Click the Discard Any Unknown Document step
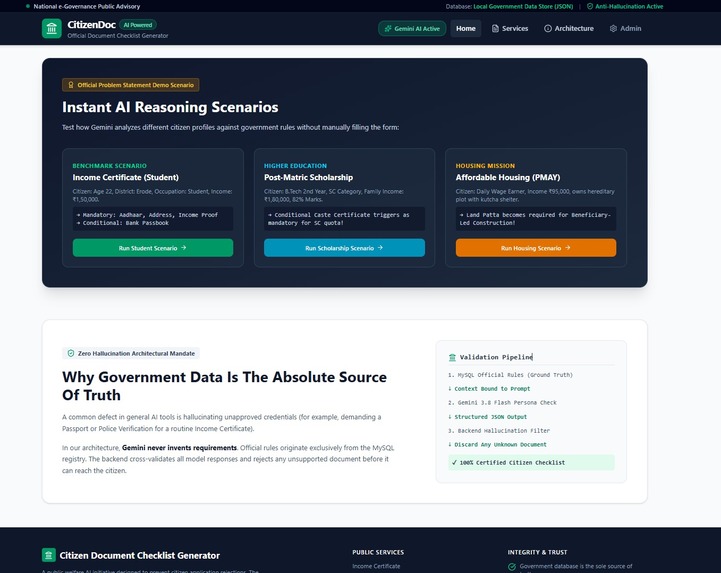 [497, 445]
